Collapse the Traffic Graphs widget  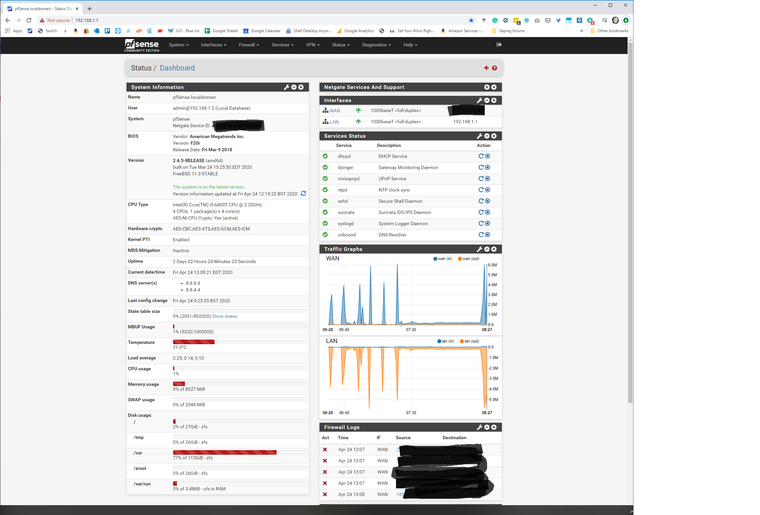487,249
